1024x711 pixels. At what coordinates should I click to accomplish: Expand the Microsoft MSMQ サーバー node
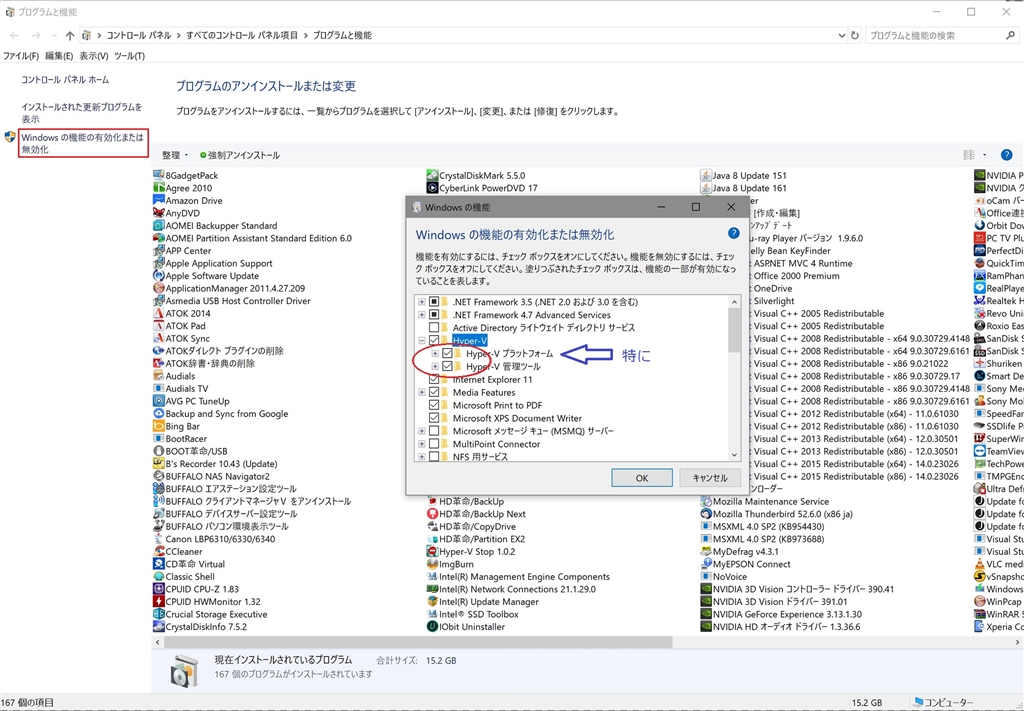pos(422,431)
